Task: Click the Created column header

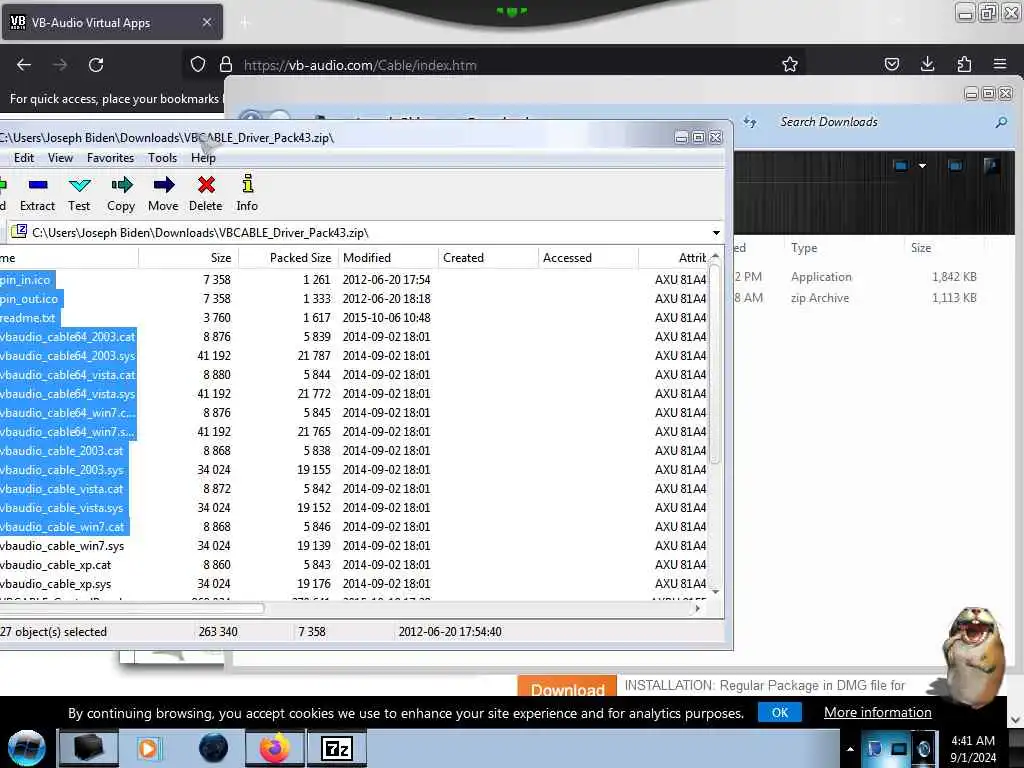Action: (x=488, y=258)
